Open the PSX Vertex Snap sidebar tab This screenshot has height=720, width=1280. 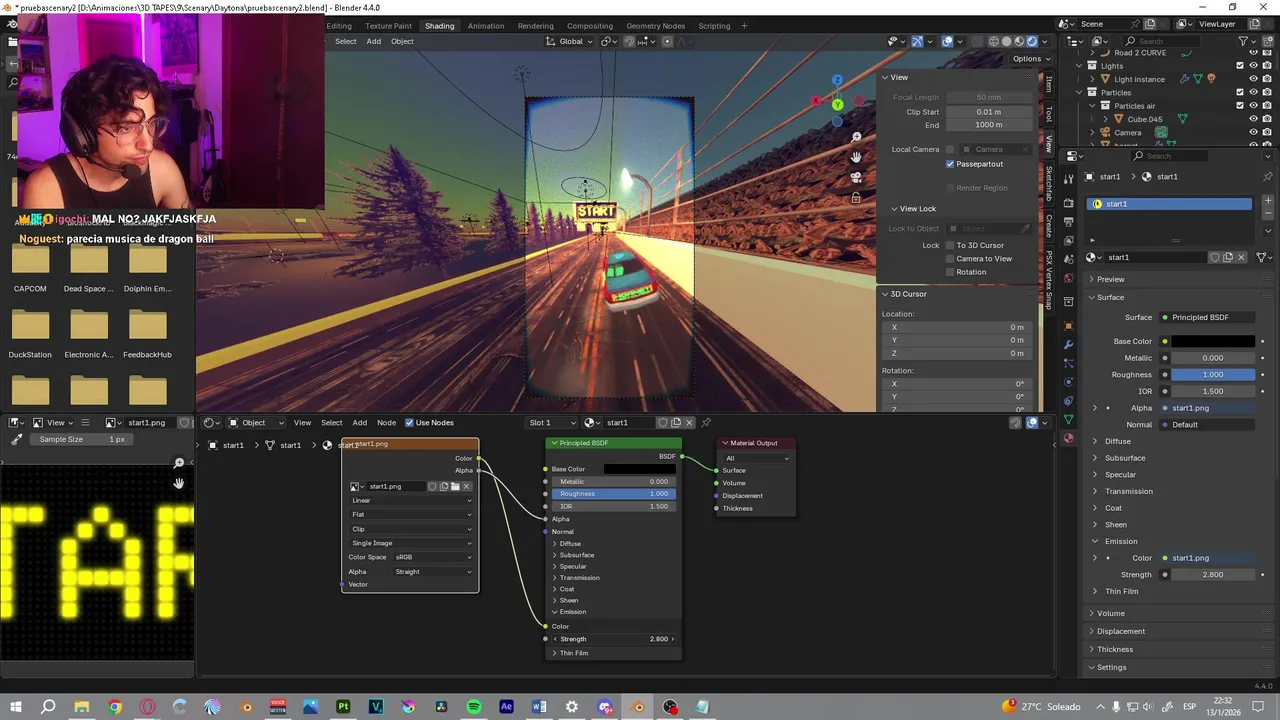pyautogui.click(x=1049, y=281)
